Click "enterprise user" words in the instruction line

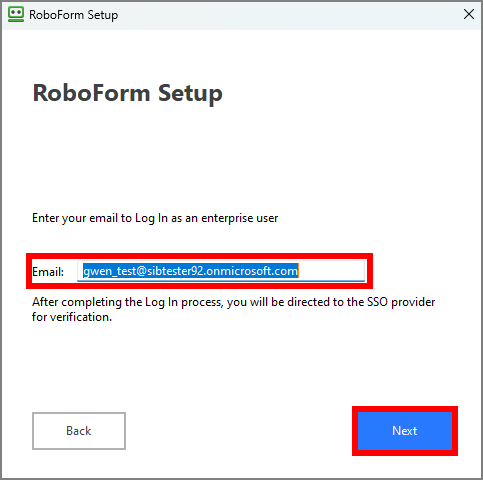240,218
